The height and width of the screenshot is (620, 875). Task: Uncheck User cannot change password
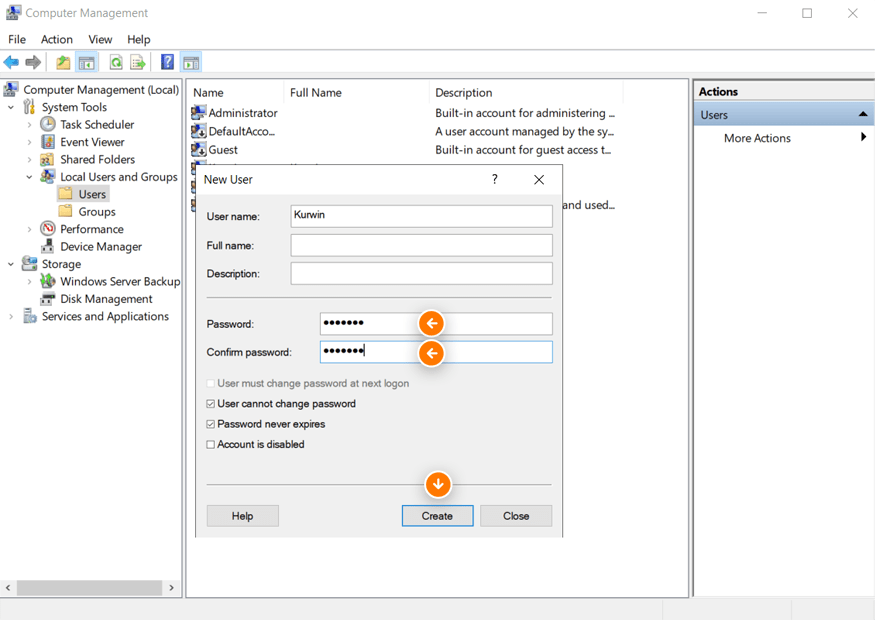pyautogui.click(x=210, y=404)
